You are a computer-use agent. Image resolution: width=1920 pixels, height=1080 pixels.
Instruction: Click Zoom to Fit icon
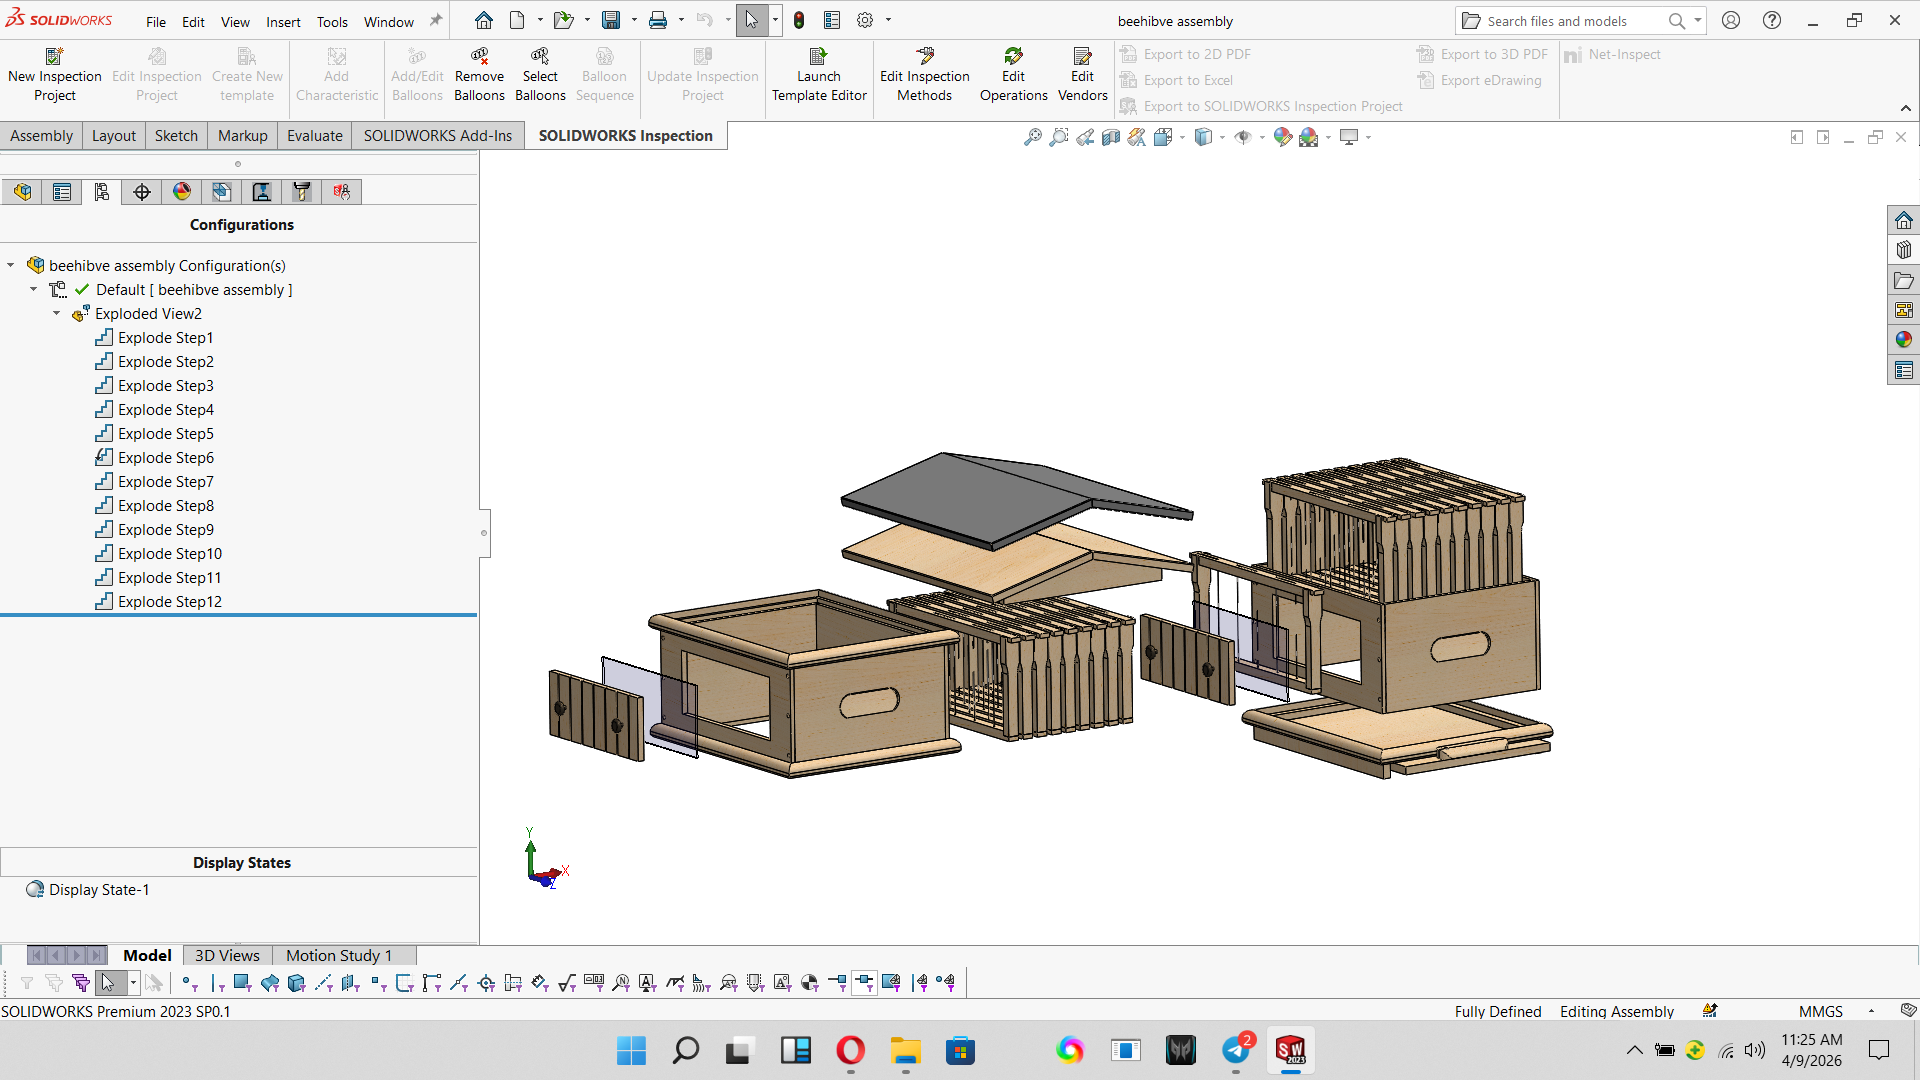coord(1033,137)
